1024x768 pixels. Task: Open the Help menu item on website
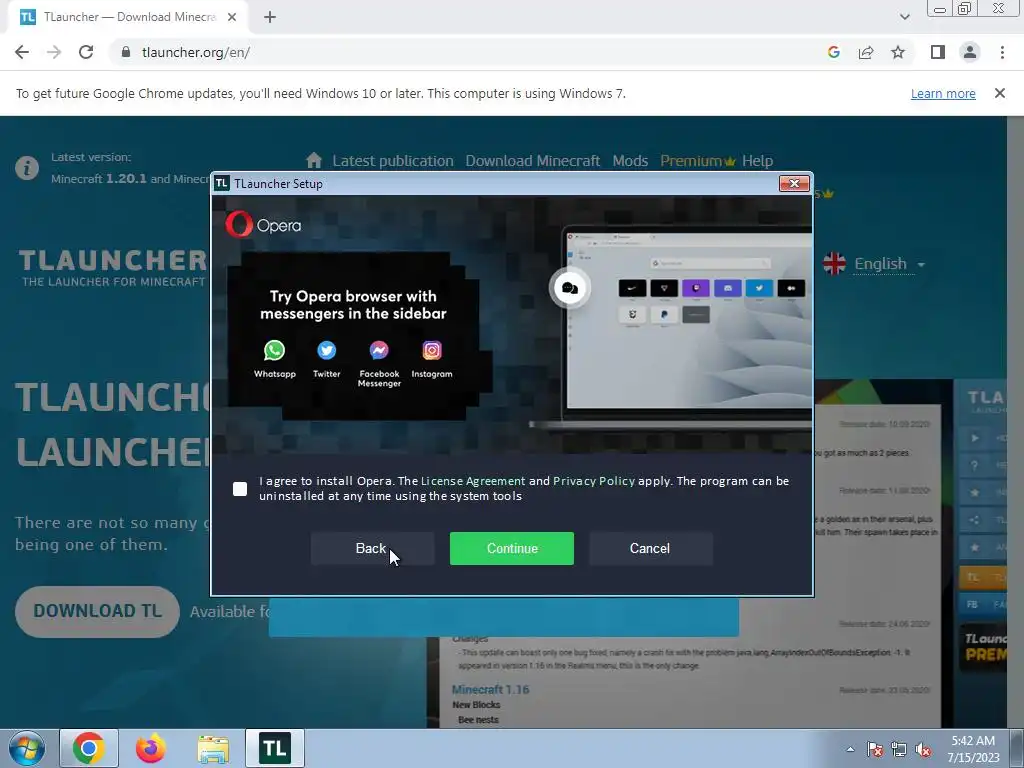(x=758, y=161)
